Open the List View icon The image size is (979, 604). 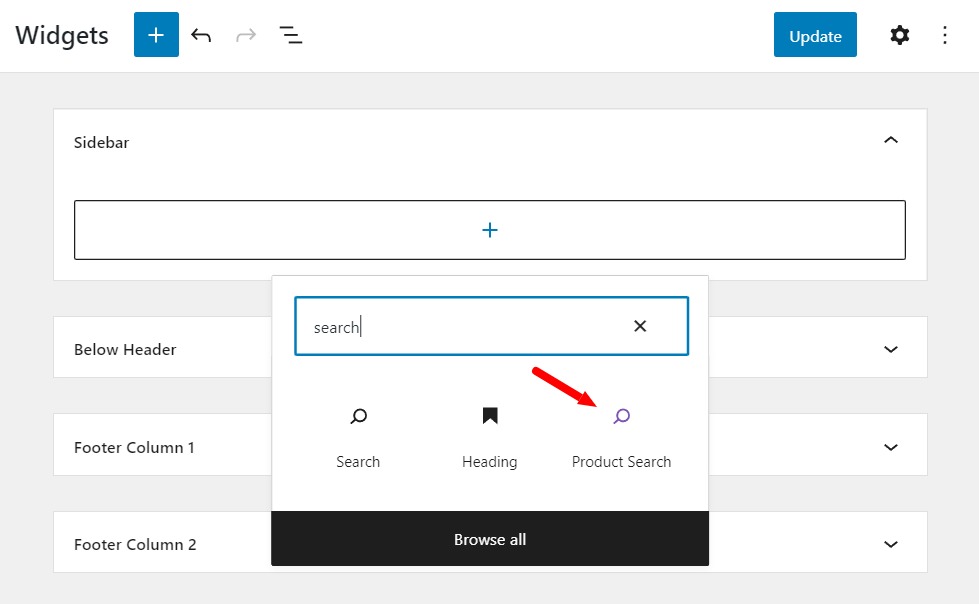click(291, 35)
